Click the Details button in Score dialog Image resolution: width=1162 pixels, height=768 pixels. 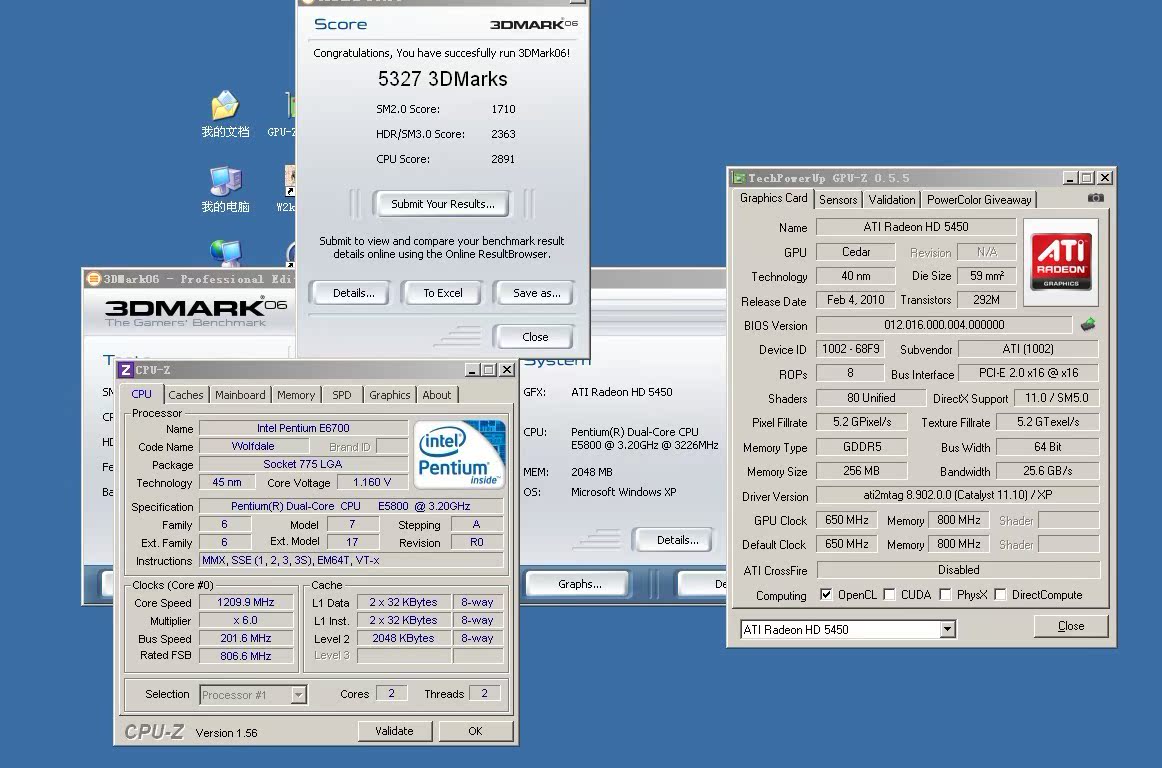[x=353, y=293]
